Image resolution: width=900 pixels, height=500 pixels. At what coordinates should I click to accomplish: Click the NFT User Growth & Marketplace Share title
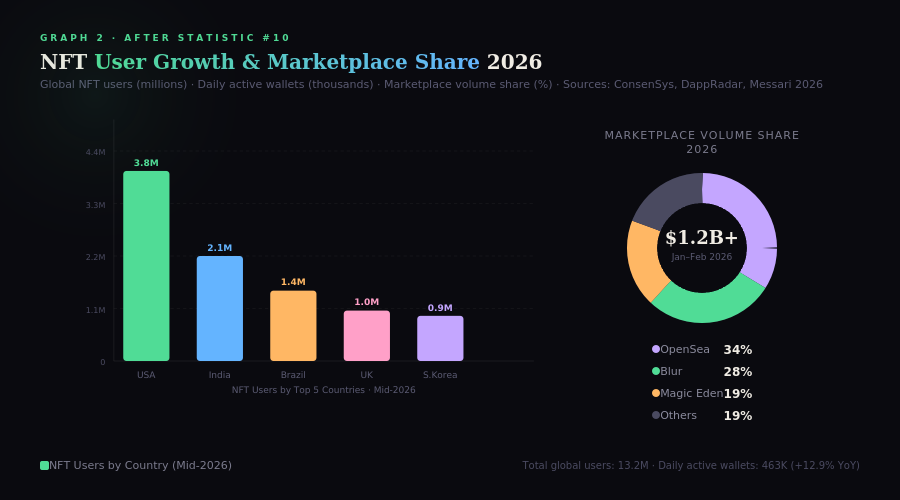[291, 62]
